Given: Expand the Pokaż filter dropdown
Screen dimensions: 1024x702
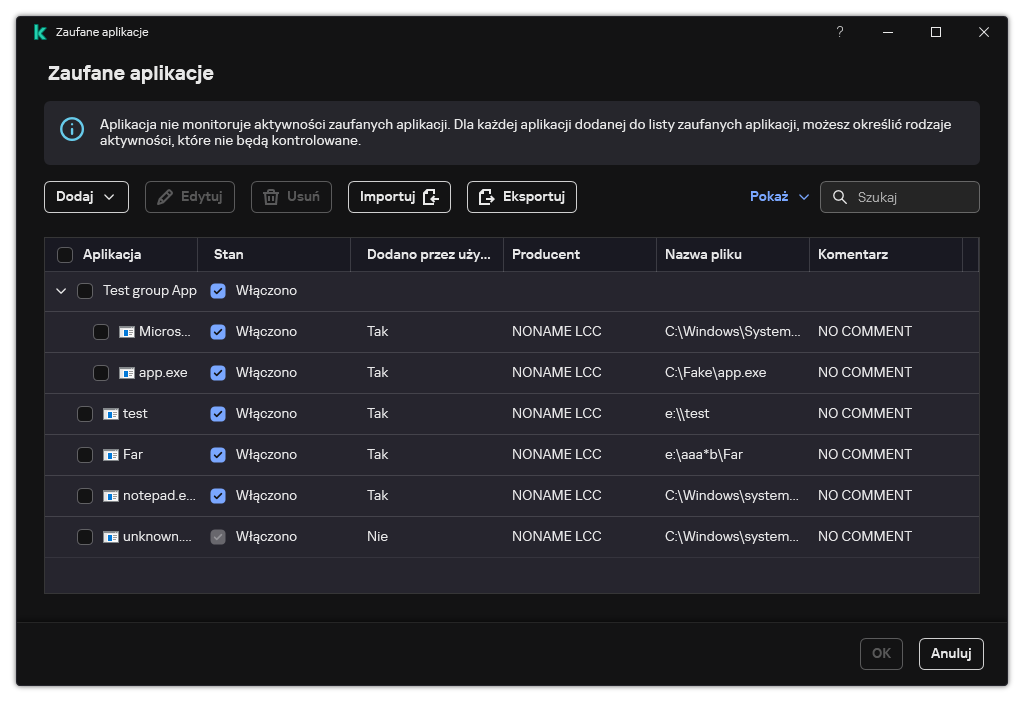Looking at the screenshot, I should [779, 197].
